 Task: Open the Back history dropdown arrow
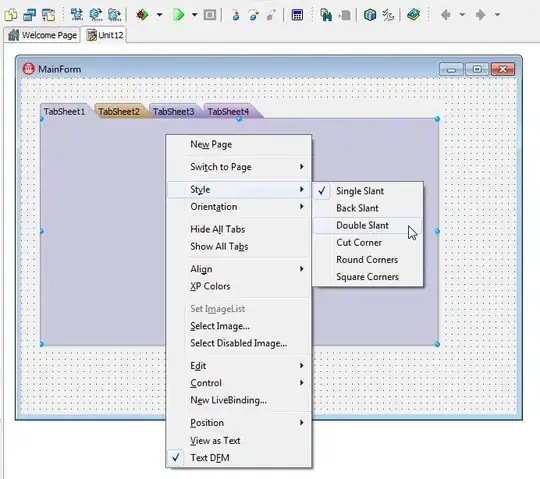[x=463, y=15]
